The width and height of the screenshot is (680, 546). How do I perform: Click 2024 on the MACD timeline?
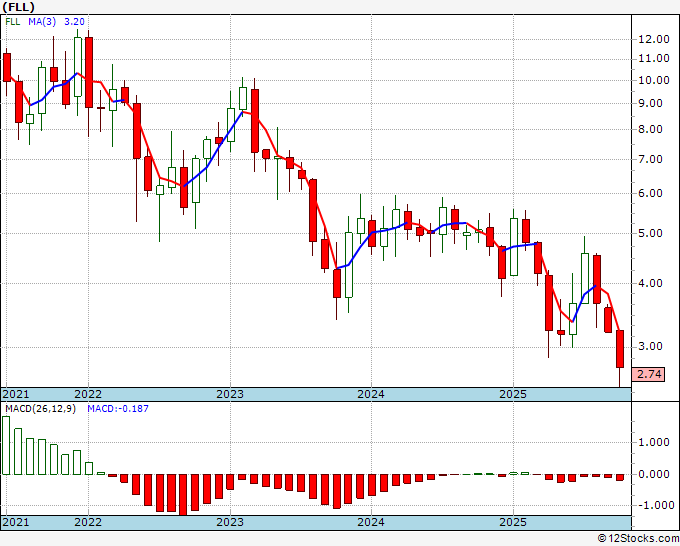pyautogui.click(x=371, y=522)
